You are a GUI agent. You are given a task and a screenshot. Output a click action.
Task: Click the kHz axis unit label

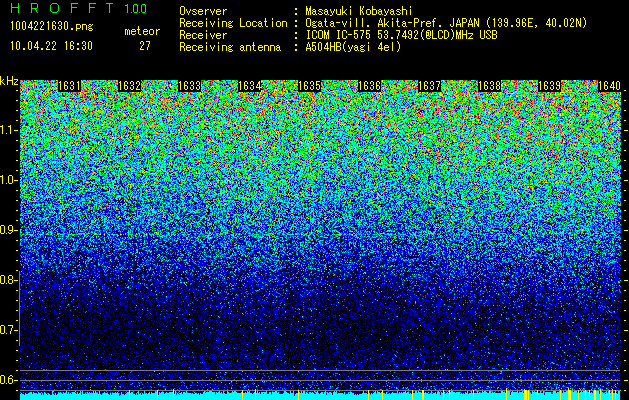[x=9, y=81]
